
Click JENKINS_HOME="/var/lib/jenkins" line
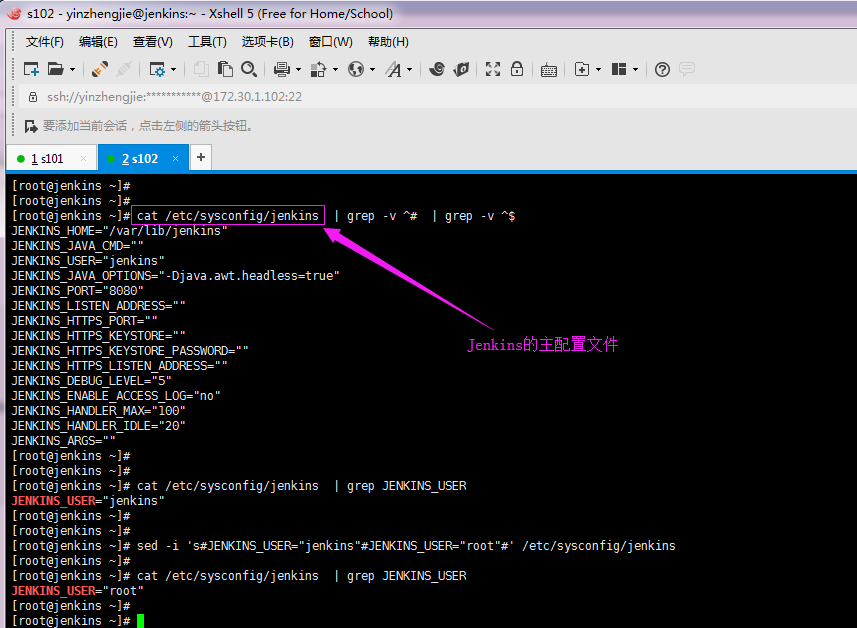pyautogui.click(x=120, y=231)
